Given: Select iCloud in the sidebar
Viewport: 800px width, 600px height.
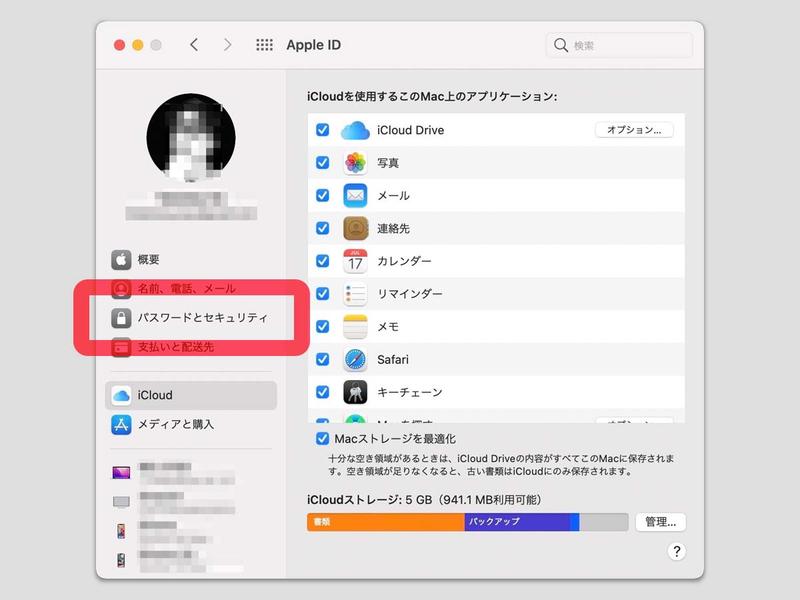Looking at the screenshot, I should click(191, 395).
